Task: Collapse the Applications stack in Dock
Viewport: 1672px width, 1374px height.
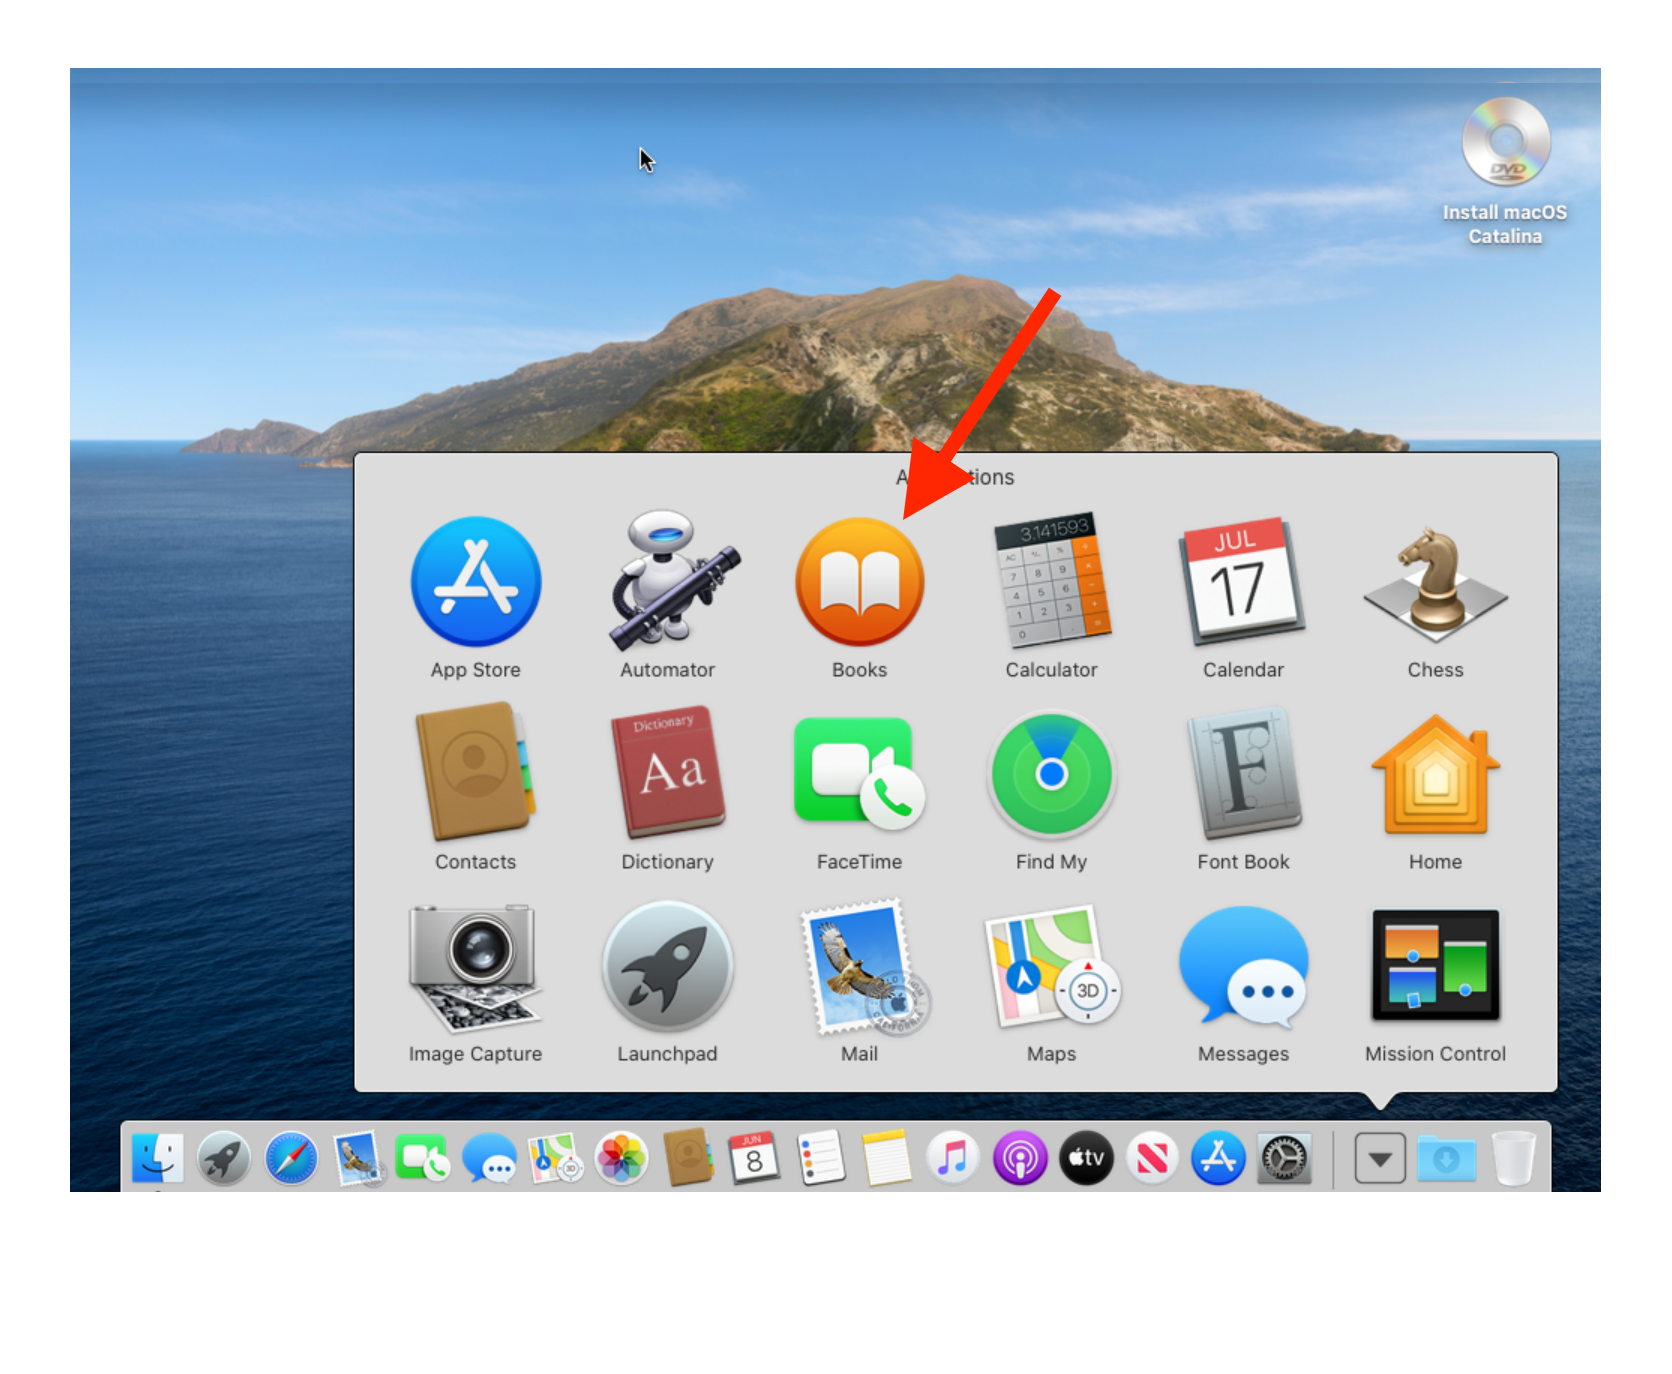Action: click(1381, 1159)
